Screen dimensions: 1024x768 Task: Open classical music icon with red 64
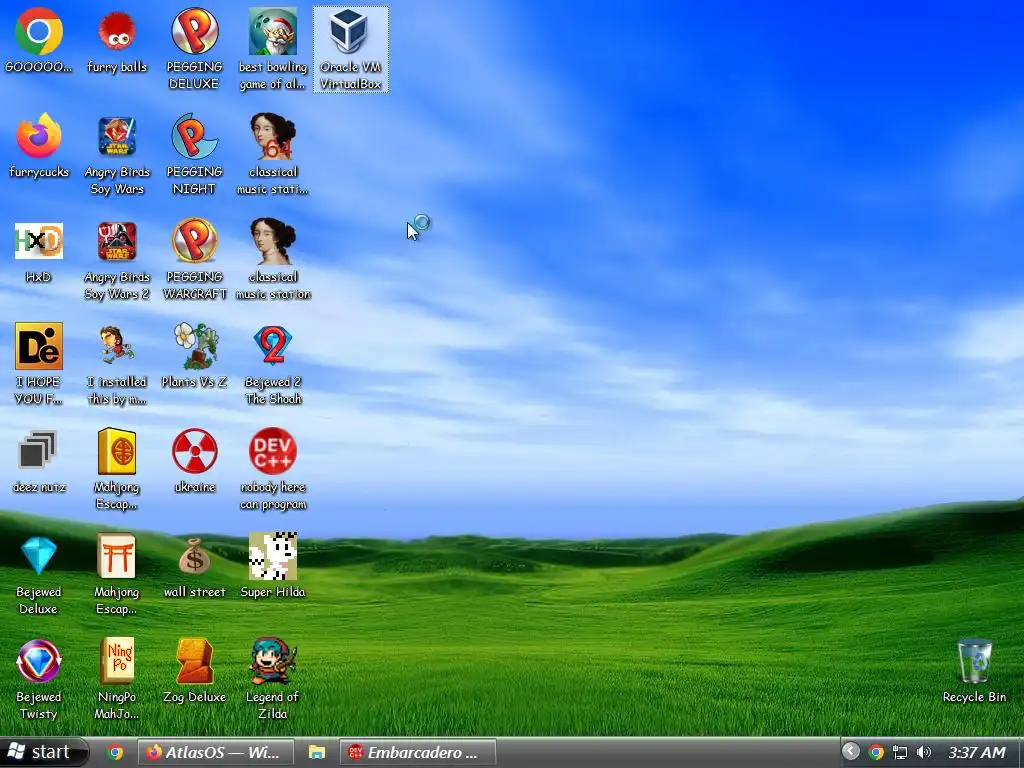click(x=272, y=136)
